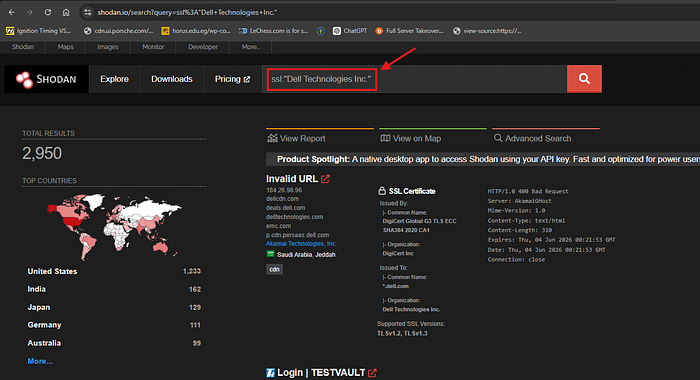Click the SSL Certificate lock icon
This screenshot has width=700, height=380.
coord(382,191)
